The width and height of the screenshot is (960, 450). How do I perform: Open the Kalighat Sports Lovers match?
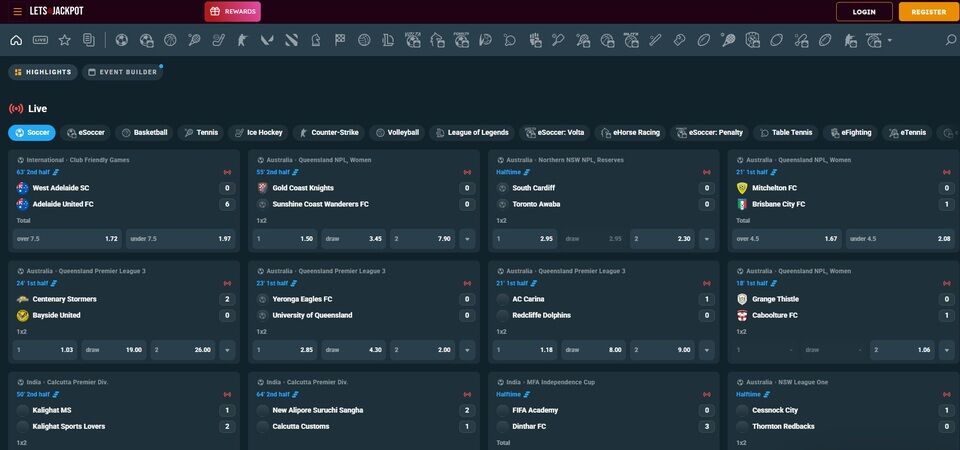tap(69, 426)
